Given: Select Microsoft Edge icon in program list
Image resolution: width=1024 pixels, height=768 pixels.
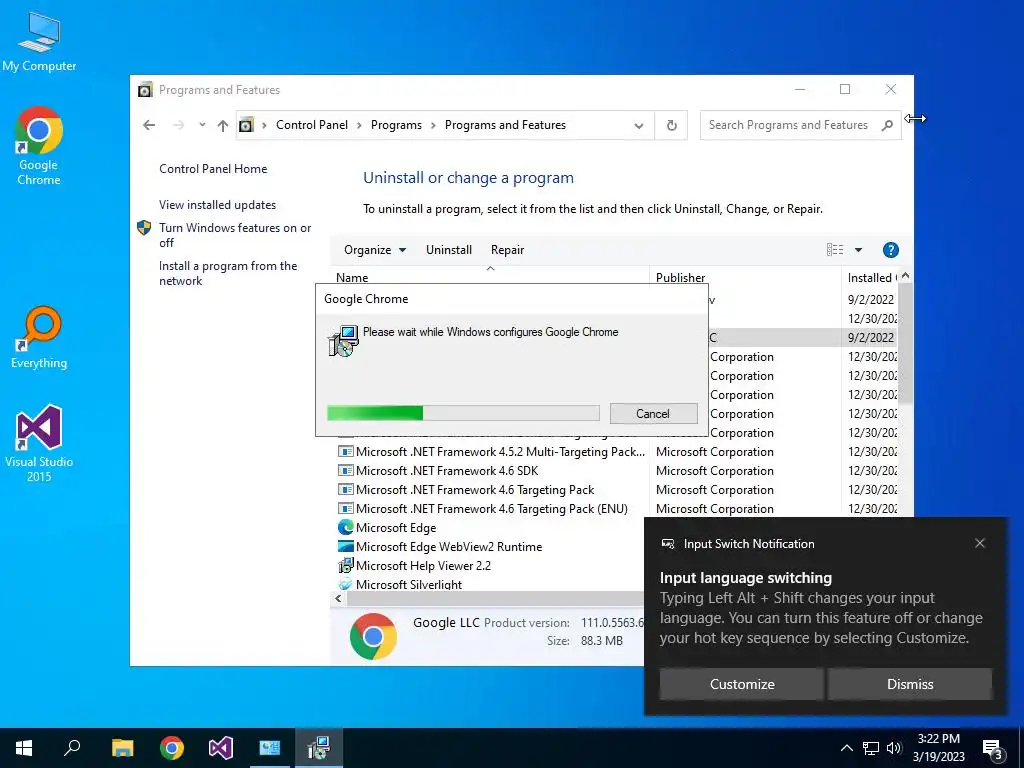Looking at the screenshot, I should click(x=345, y=527).
